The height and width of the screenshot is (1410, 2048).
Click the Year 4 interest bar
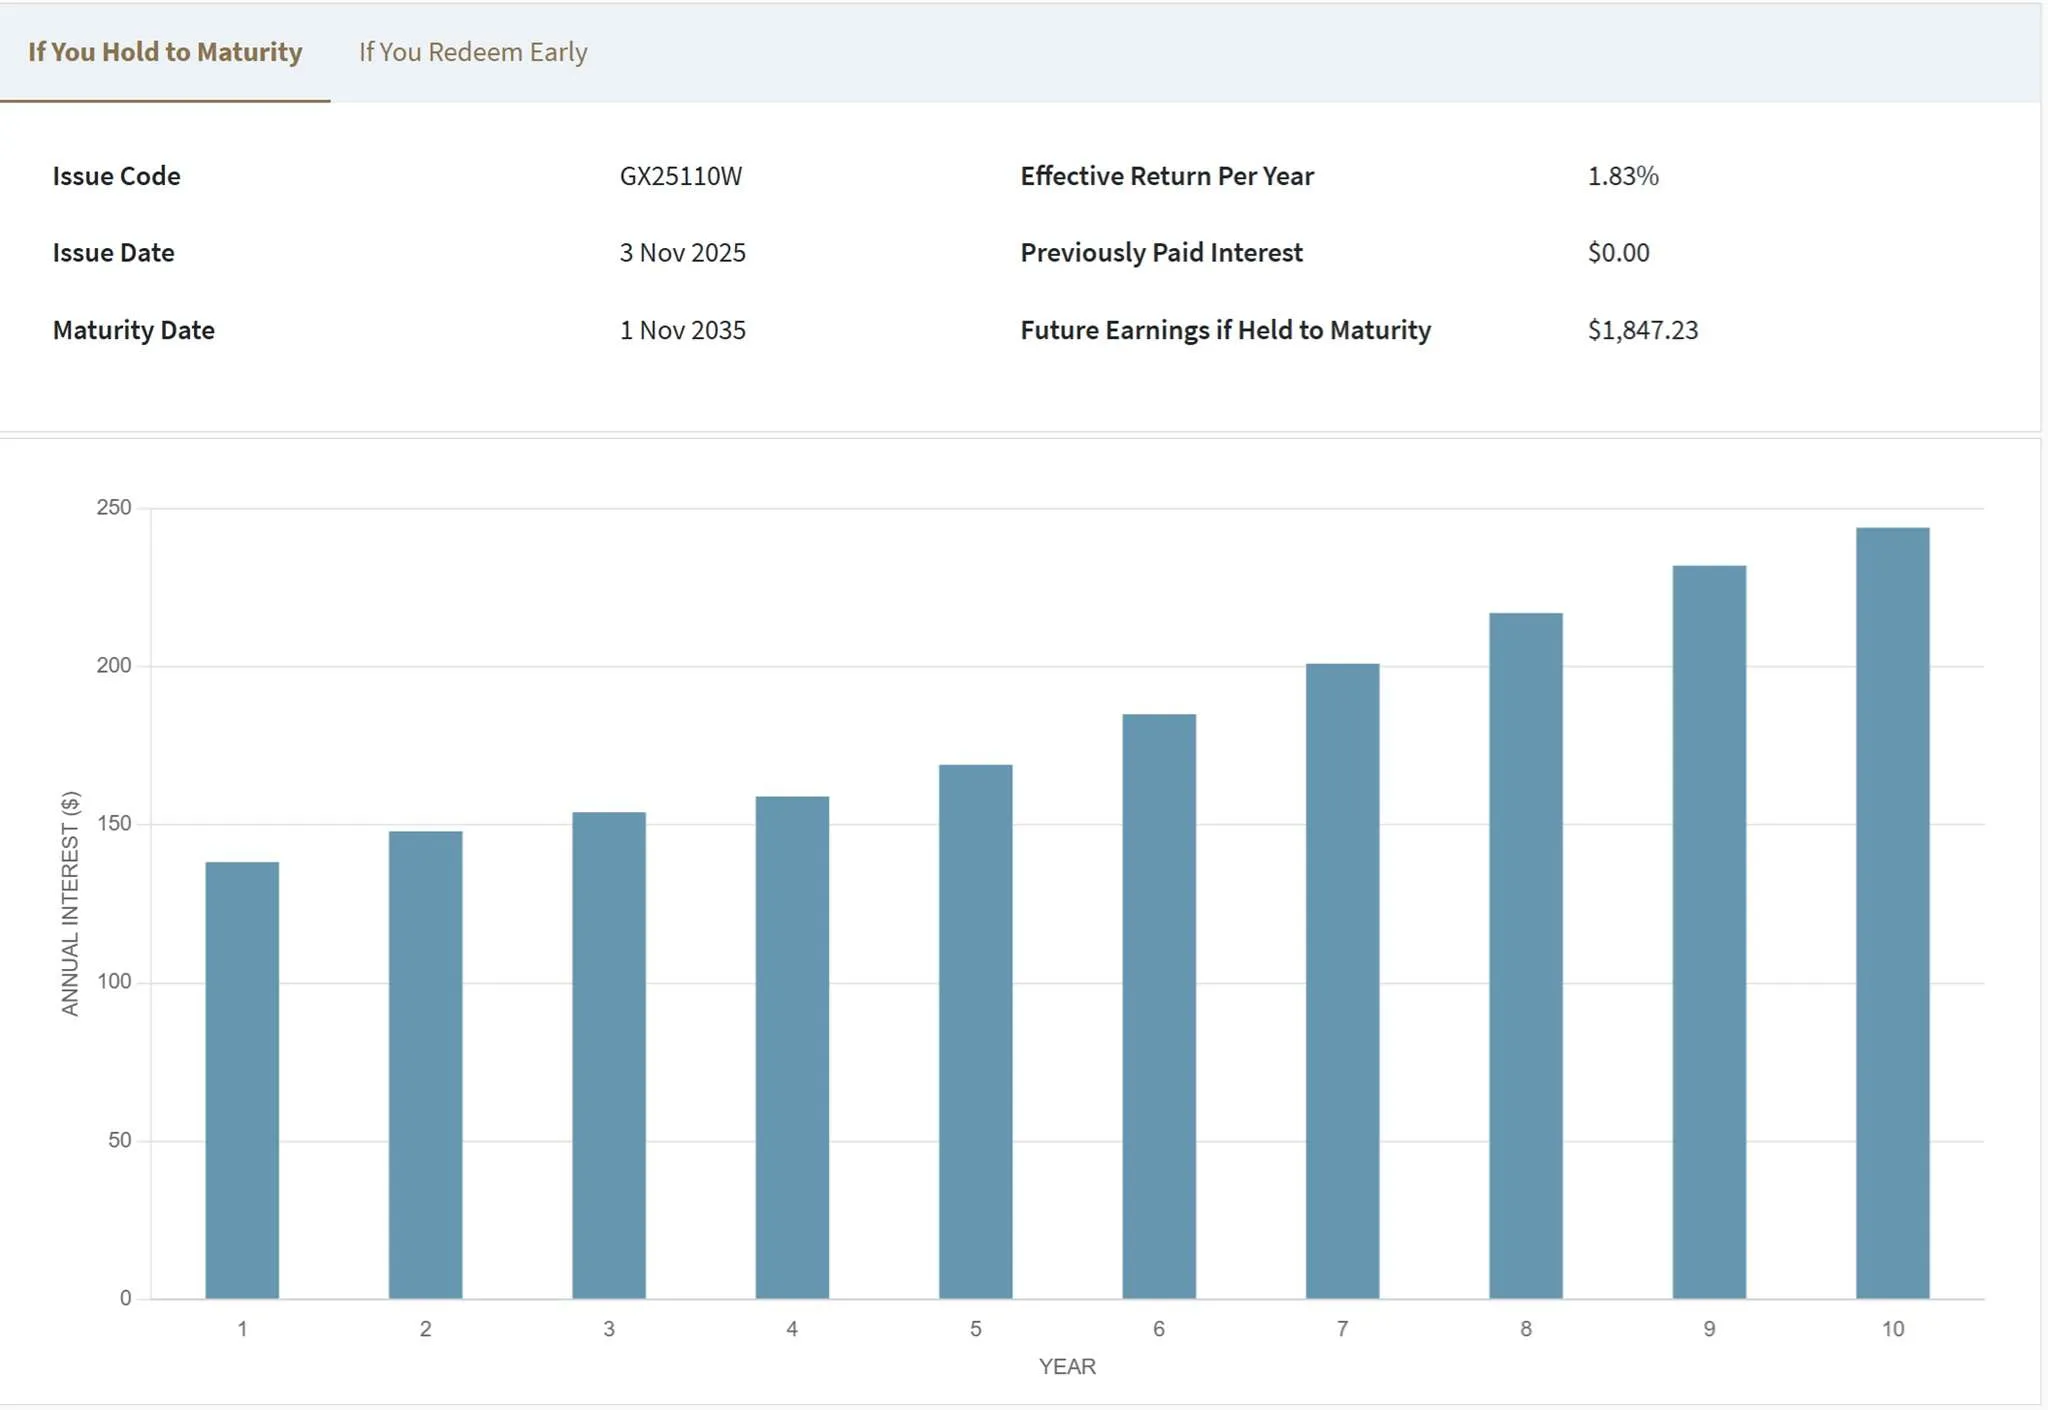pyautogui.click(x=792, y=1047)
